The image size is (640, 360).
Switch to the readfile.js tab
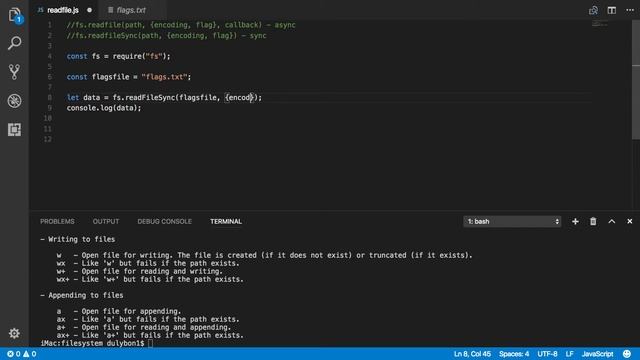[x=62, y=10]
